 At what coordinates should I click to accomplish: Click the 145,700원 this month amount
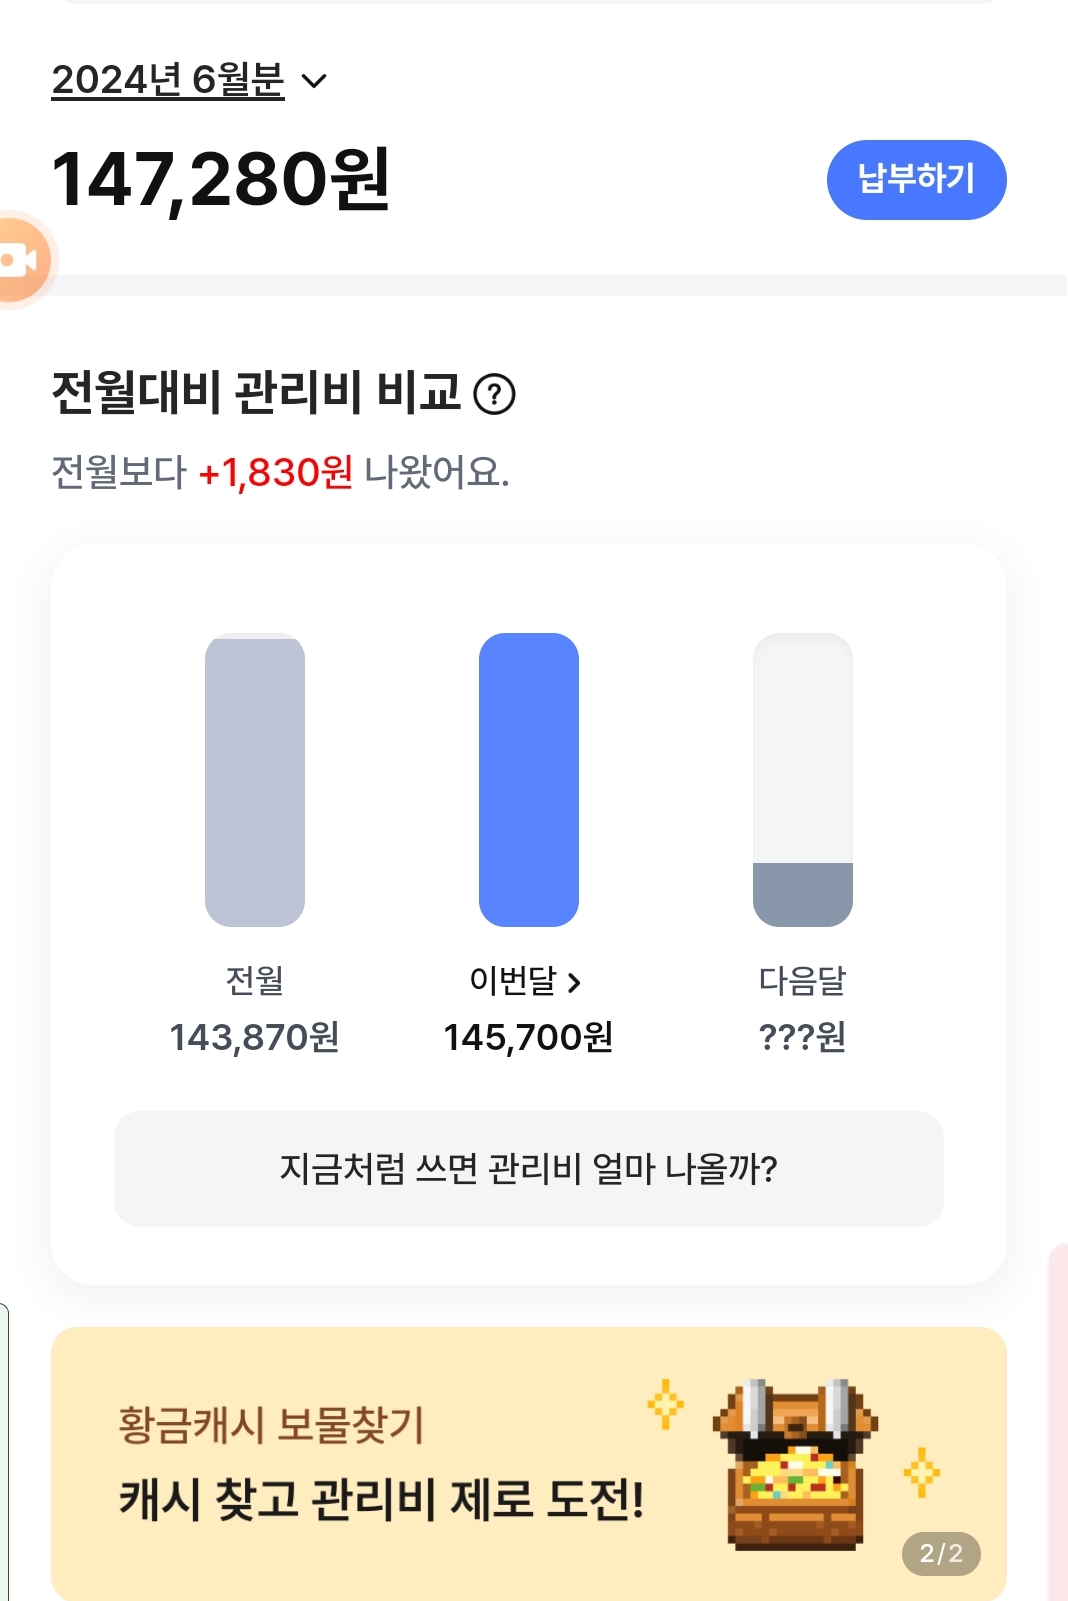coord(528,1038)
